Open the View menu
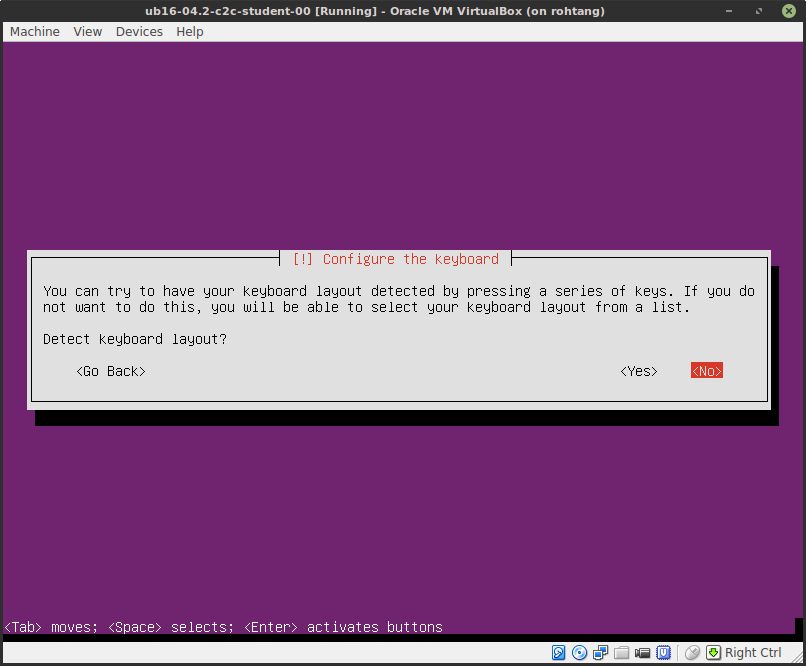The height and width of the screenshot is (666, 806). [x=87, y=31]
